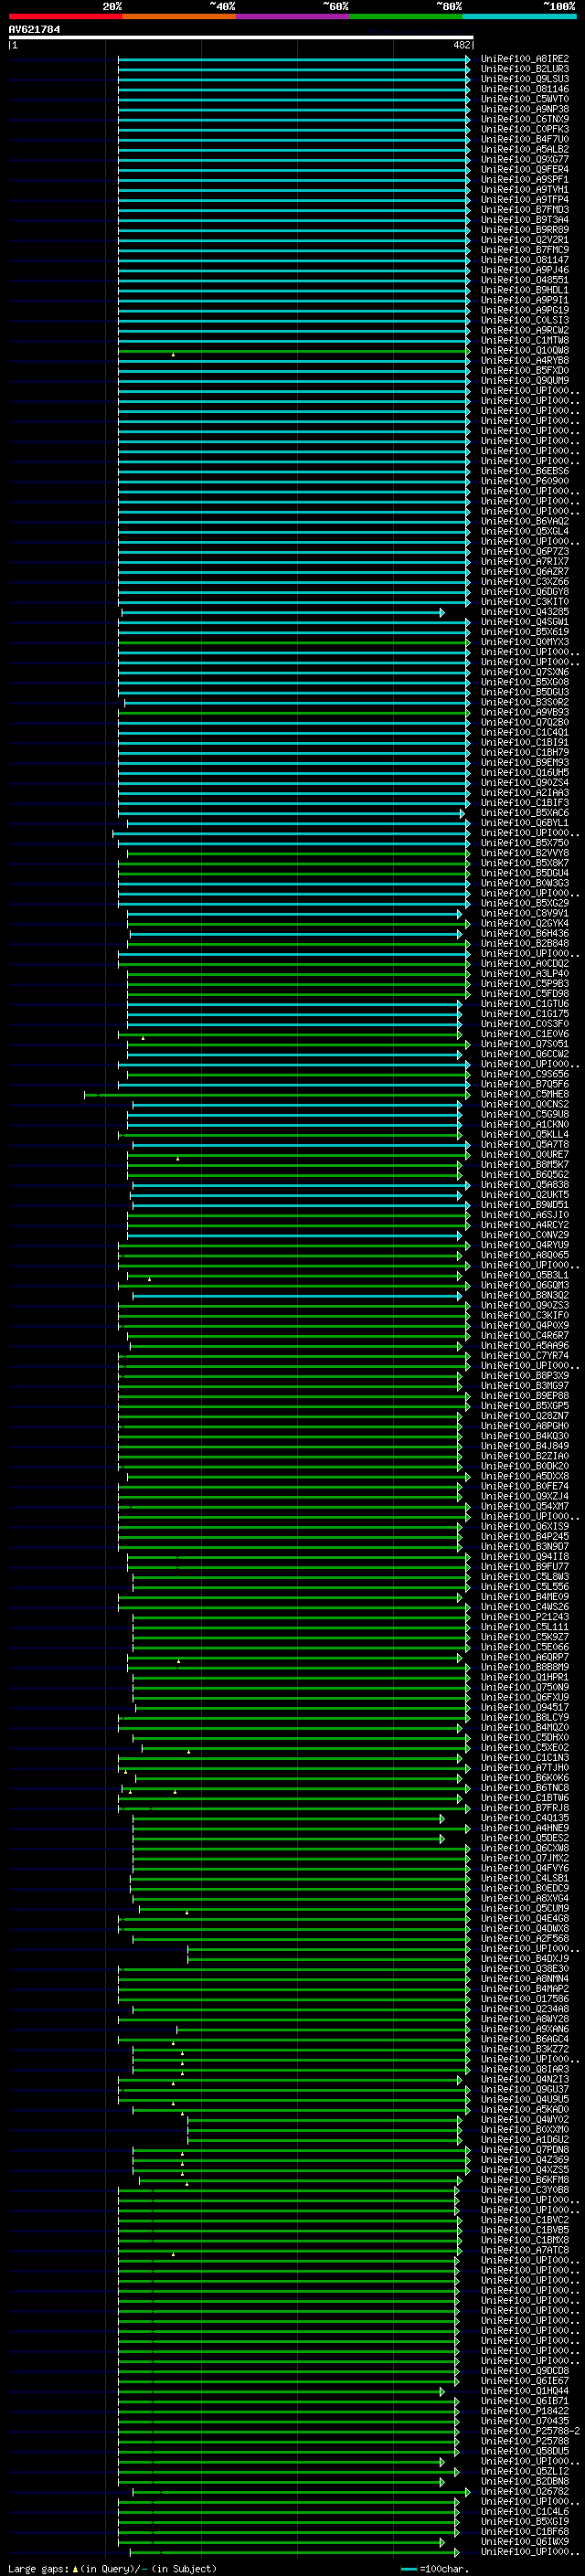Click the orange ~40% identity legend segment
Image resolution: width=585 pixels, height=2576 pixels.
179,16
